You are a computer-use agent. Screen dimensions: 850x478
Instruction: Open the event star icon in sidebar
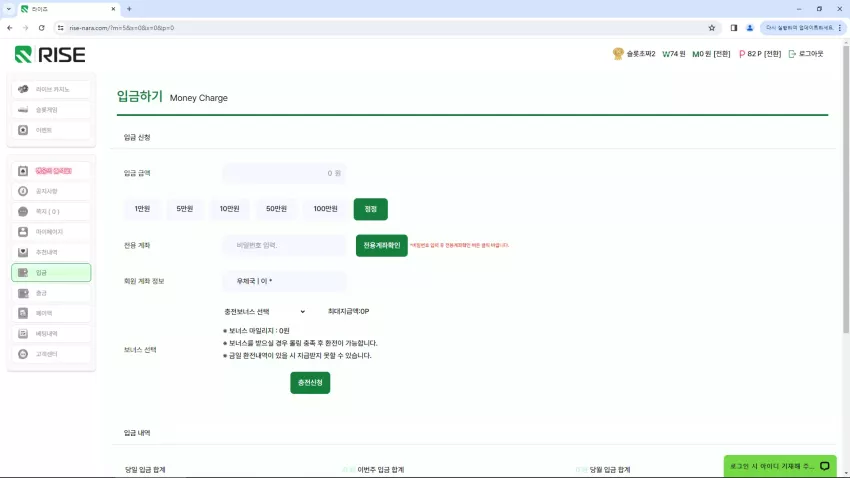coord(23,130)
